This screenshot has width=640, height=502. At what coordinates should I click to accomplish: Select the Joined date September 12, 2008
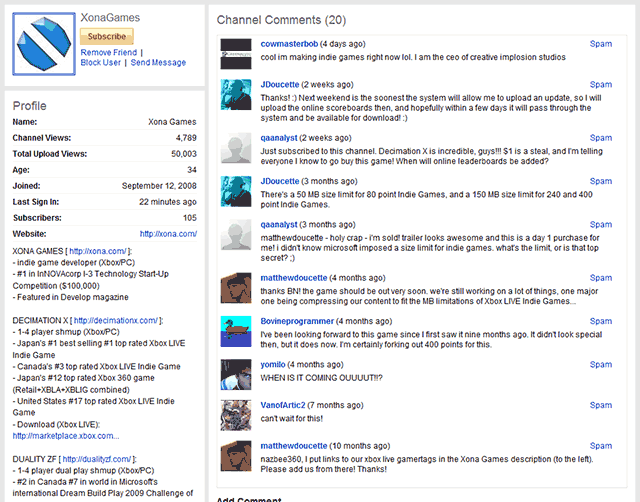pyautogui.click(x=159, y=186)
